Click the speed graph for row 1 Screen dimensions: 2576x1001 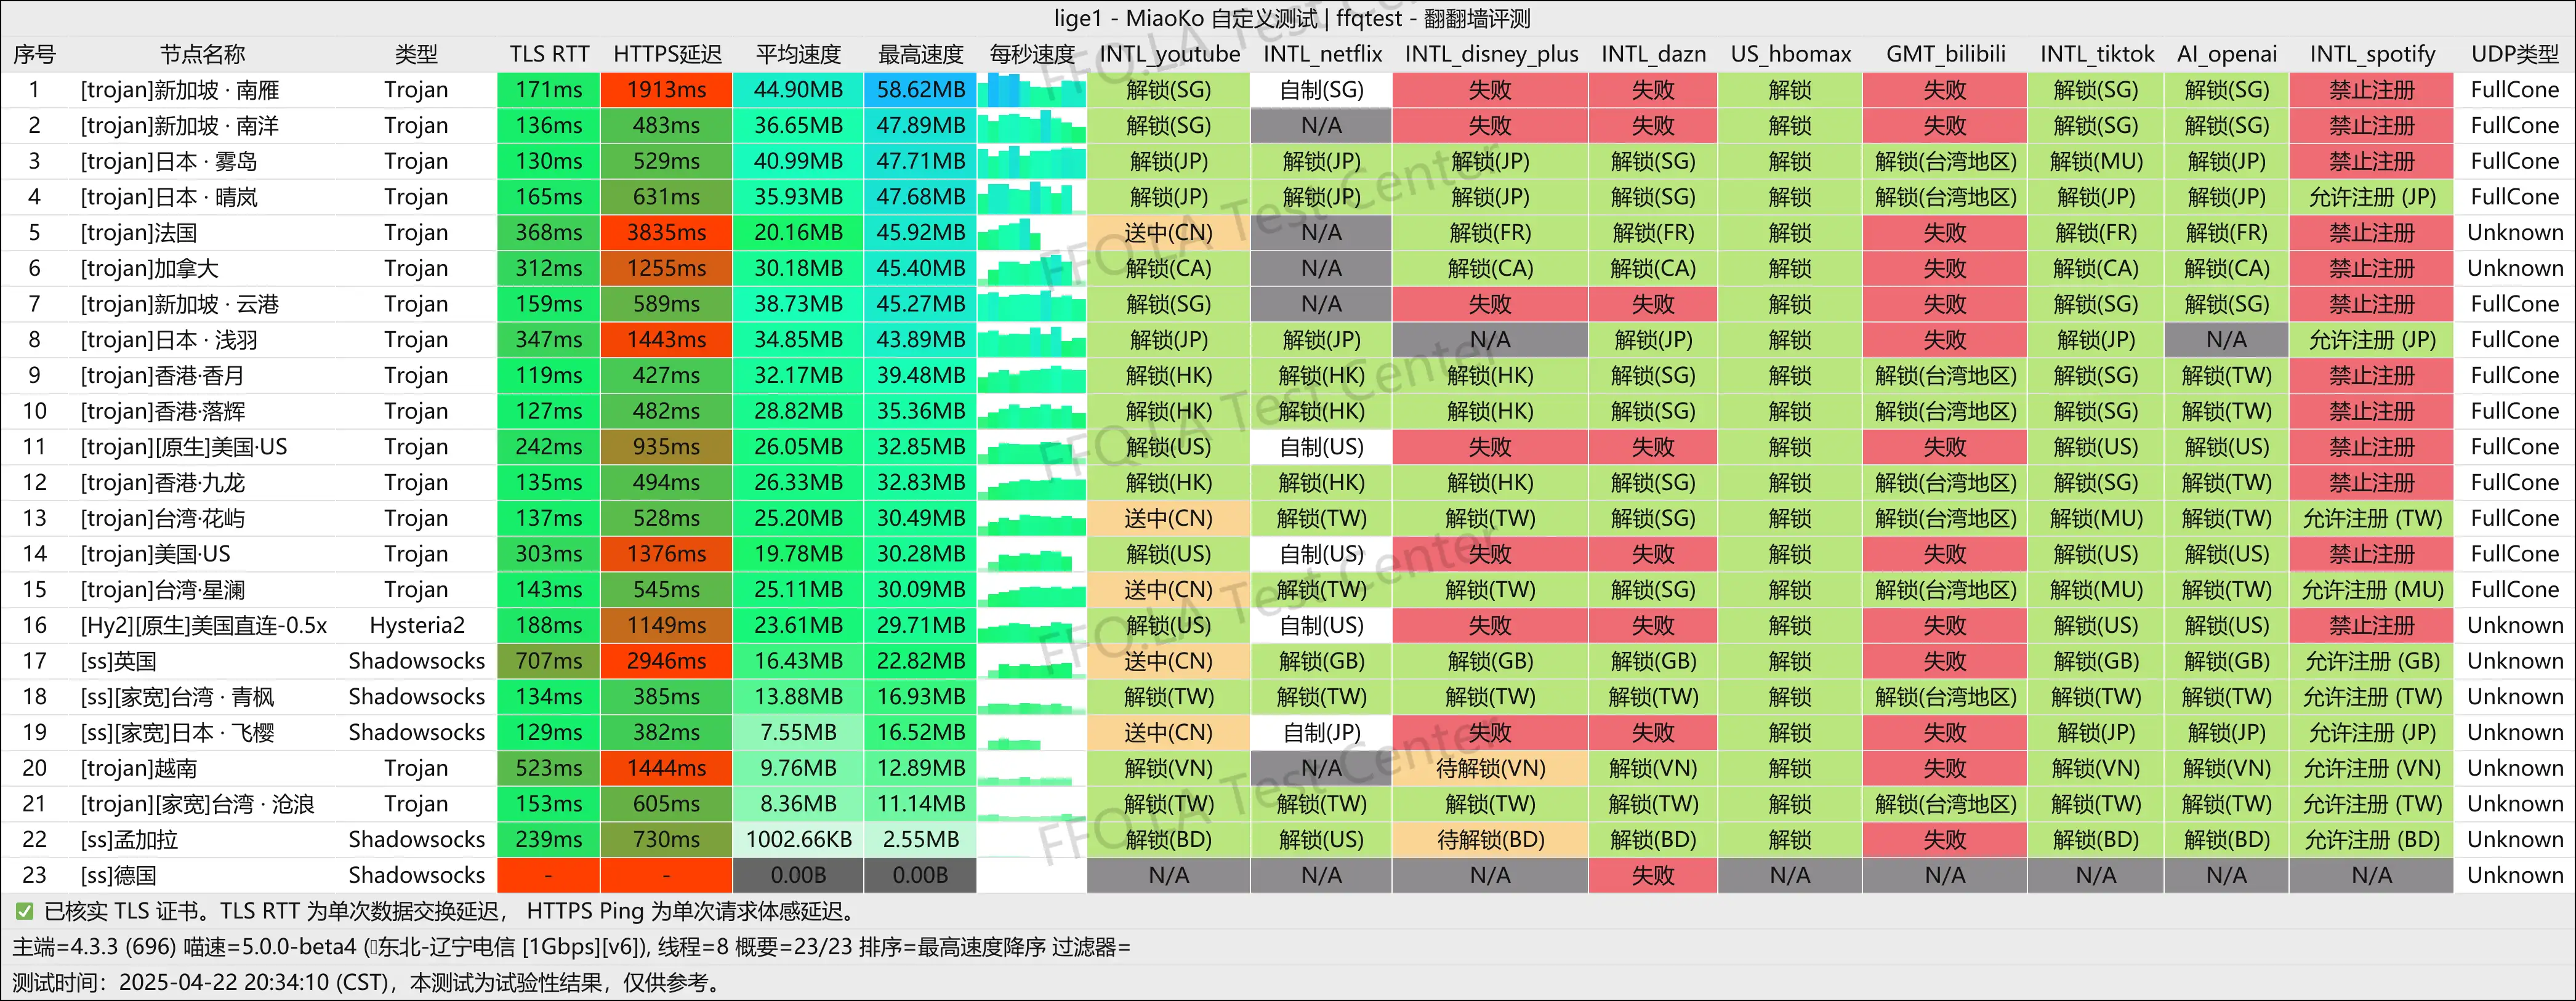click(1031, 90)
